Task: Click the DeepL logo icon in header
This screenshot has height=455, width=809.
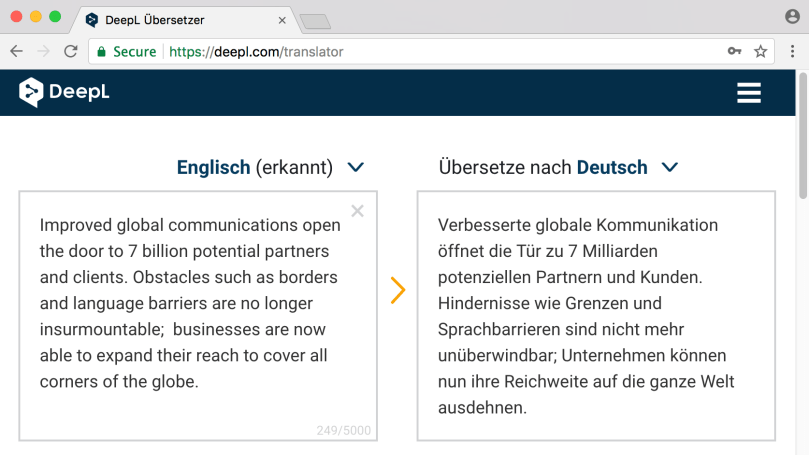Action: (x=31, y=92)
